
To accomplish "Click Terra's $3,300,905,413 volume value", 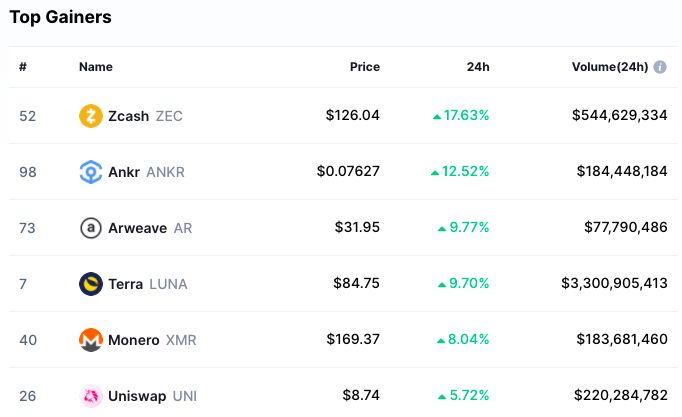I will [614, 284].
